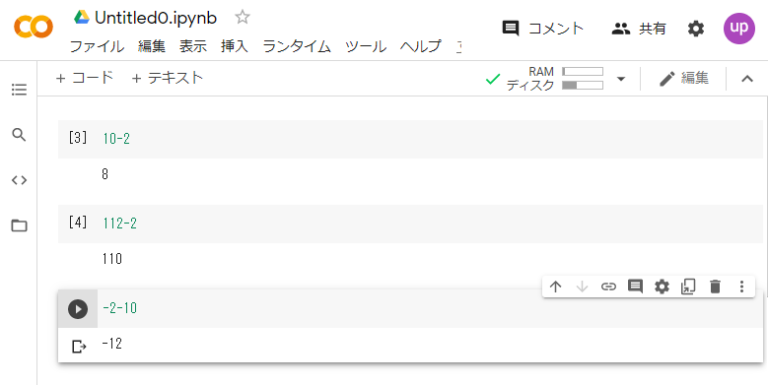Screen dimensions: 768x385
Task: Run the cell containing -2-10
Action: point(78,309)
